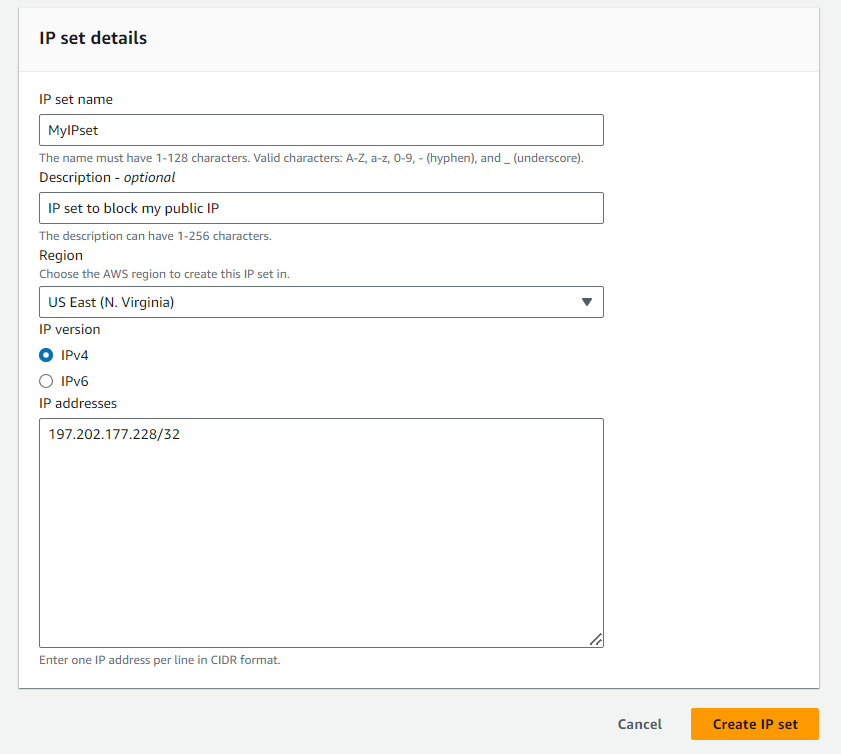Click the Create IP set button

point(755,724)
